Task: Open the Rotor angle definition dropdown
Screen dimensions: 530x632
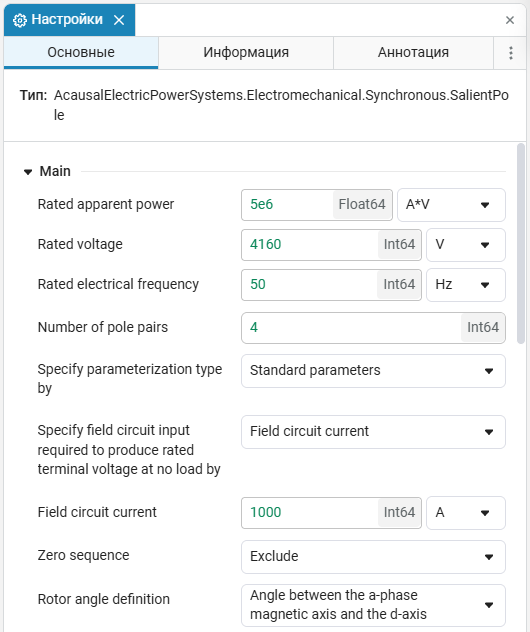Action: [x=373, y=605]
